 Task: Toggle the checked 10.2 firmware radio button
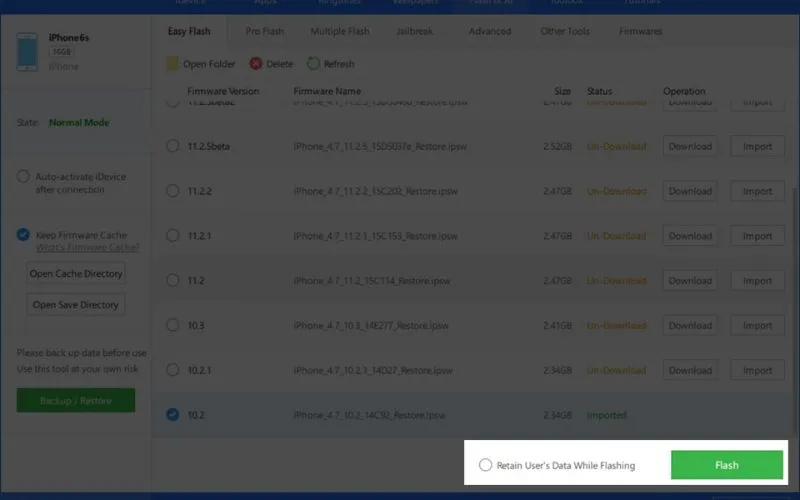pyautogui.click(x=172, y=415)
